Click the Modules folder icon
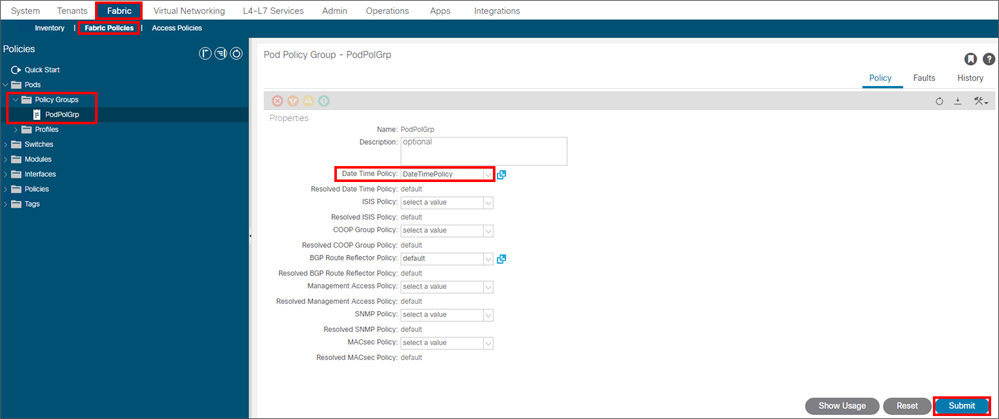Image resolution: width=999 pixels, height=419 pixels. (x=17, y=159)
